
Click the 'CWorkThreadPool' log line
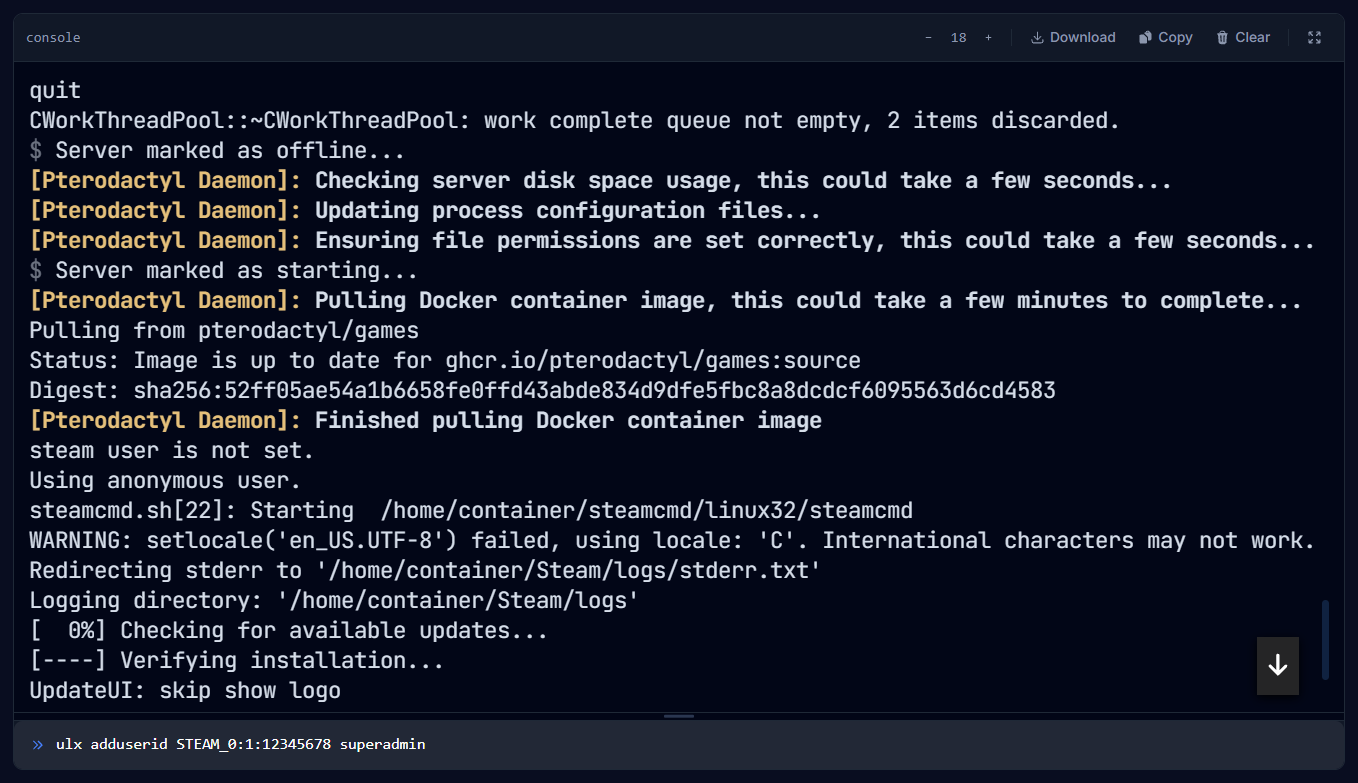[x=575, y=120]
